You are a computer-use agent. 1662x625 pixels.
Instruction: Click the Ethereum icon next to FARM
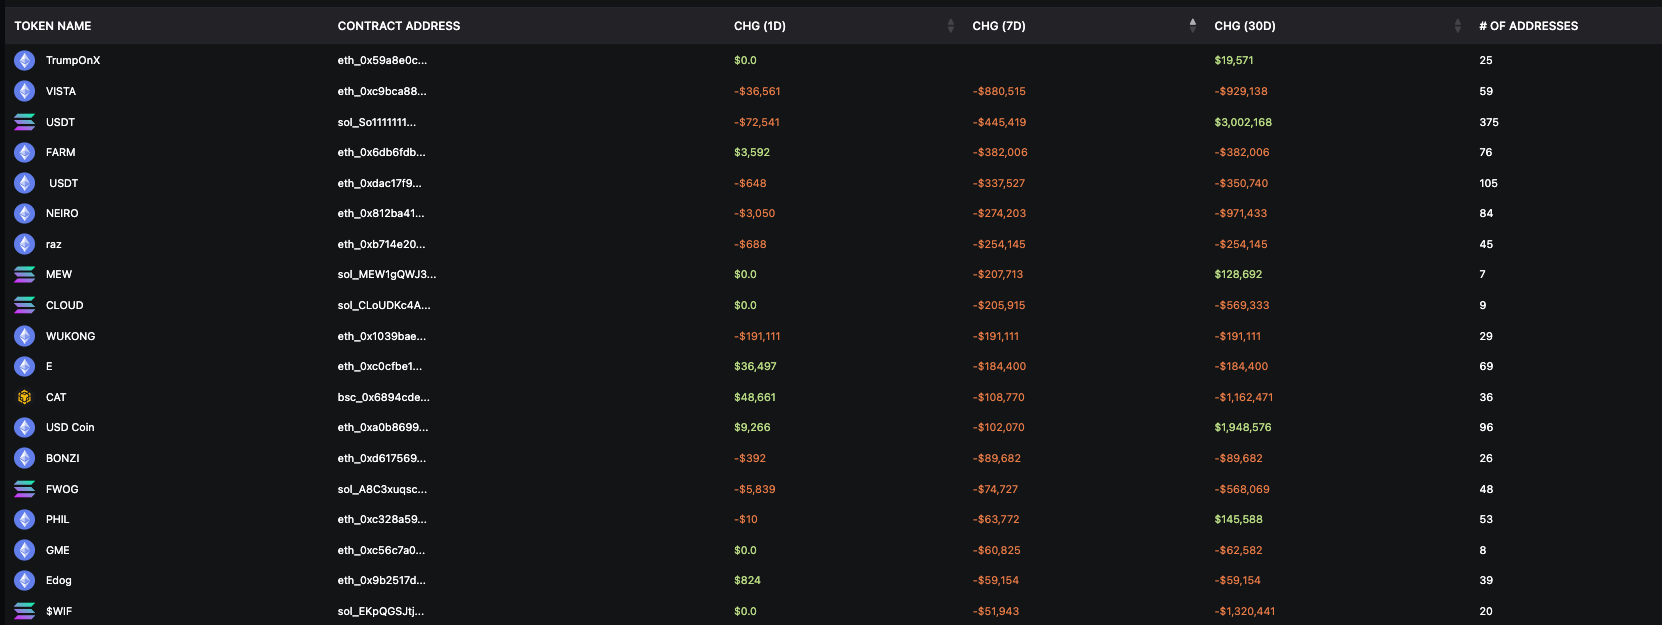tap(25, 152)
